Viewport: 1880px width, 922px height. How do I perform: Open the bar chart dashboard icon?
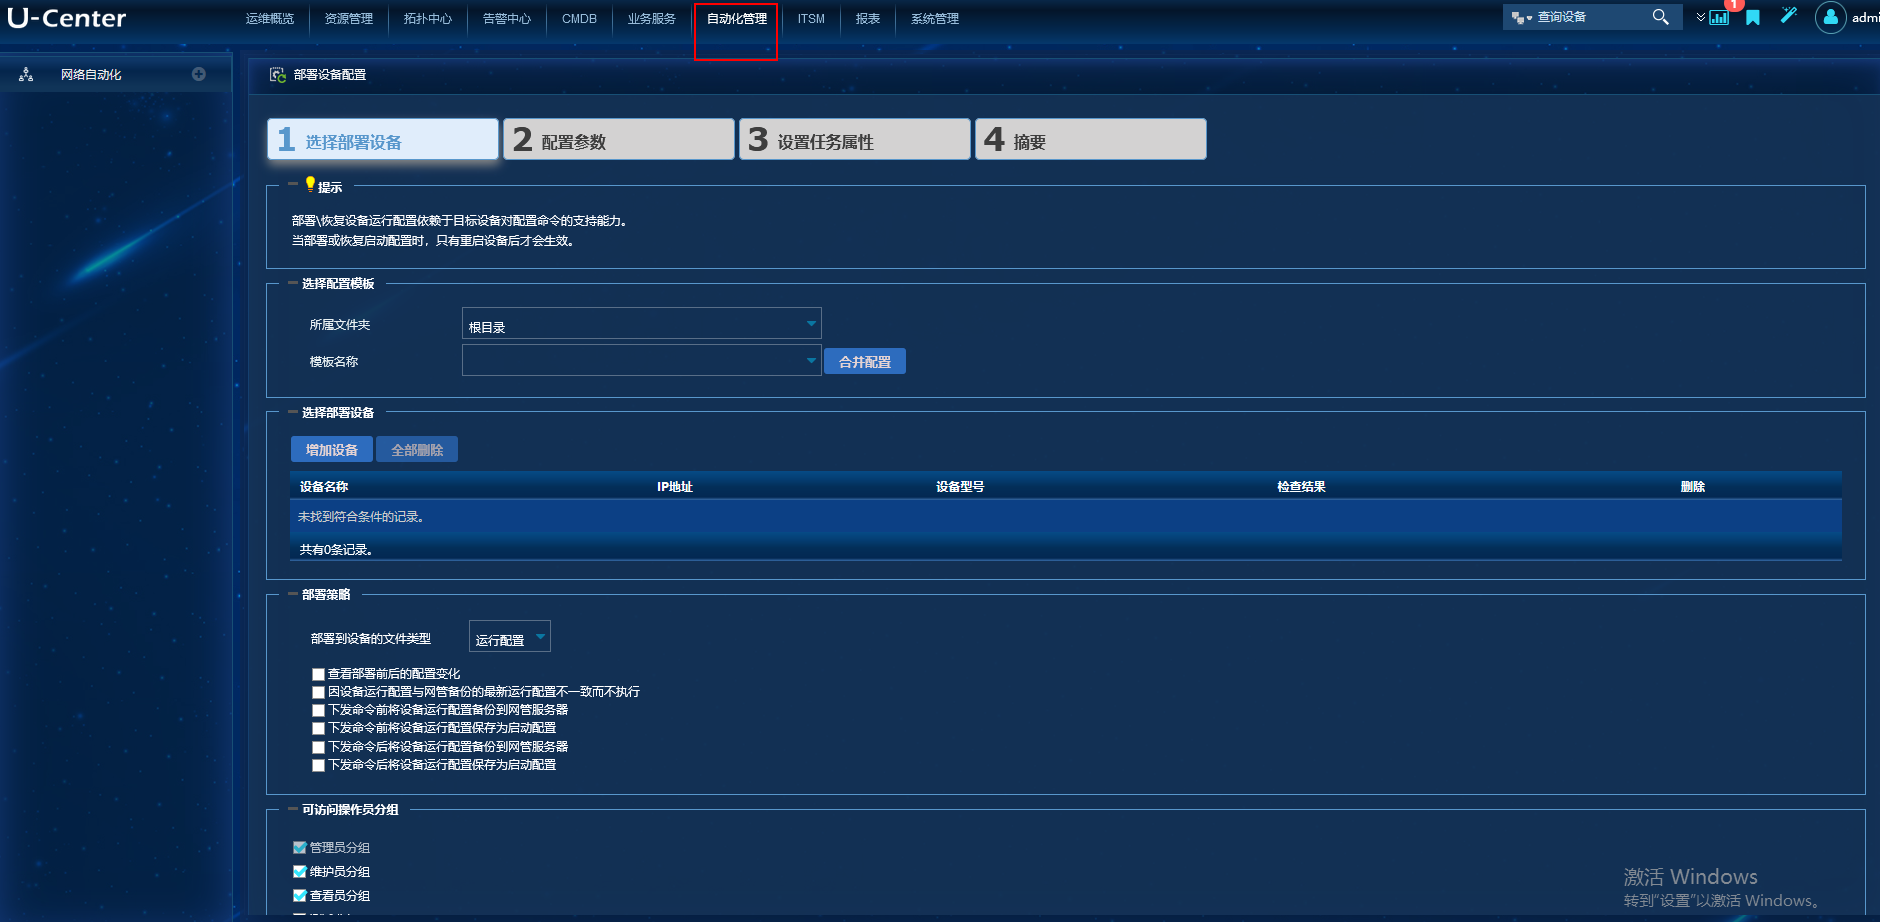[1719, 18]
